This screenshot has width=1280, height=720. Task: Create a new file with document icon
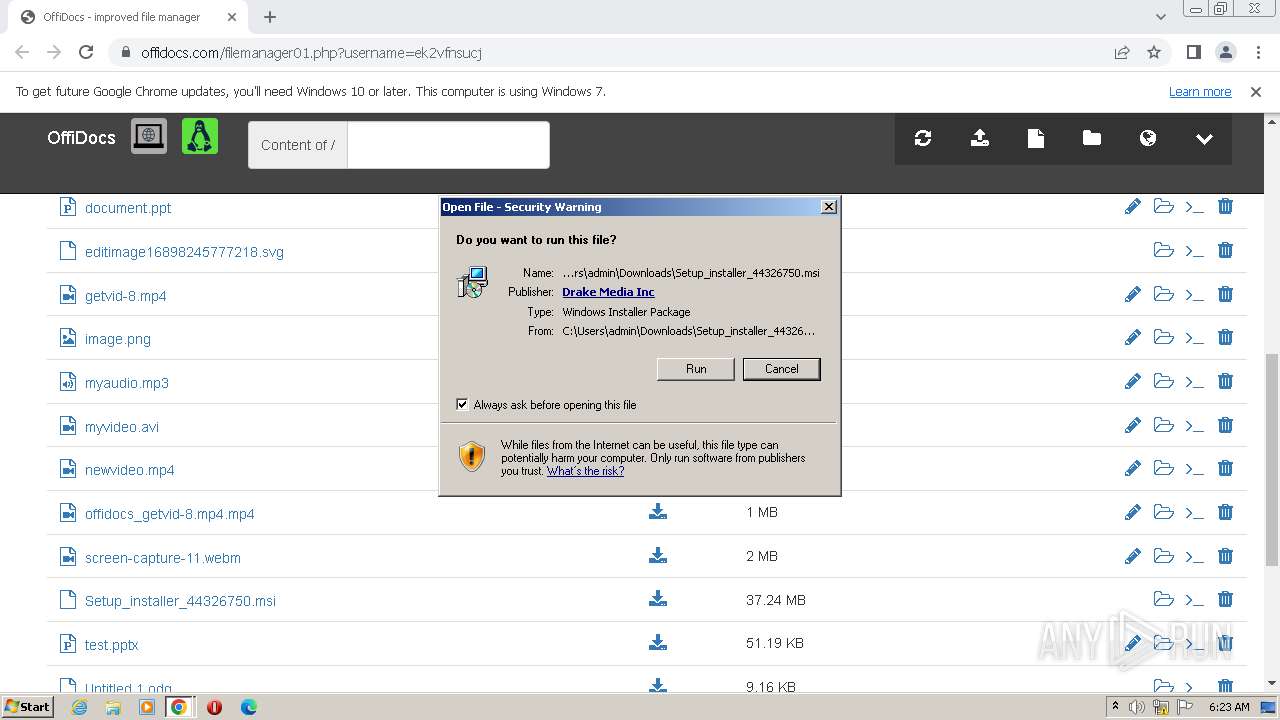(x=1036, y=139)
